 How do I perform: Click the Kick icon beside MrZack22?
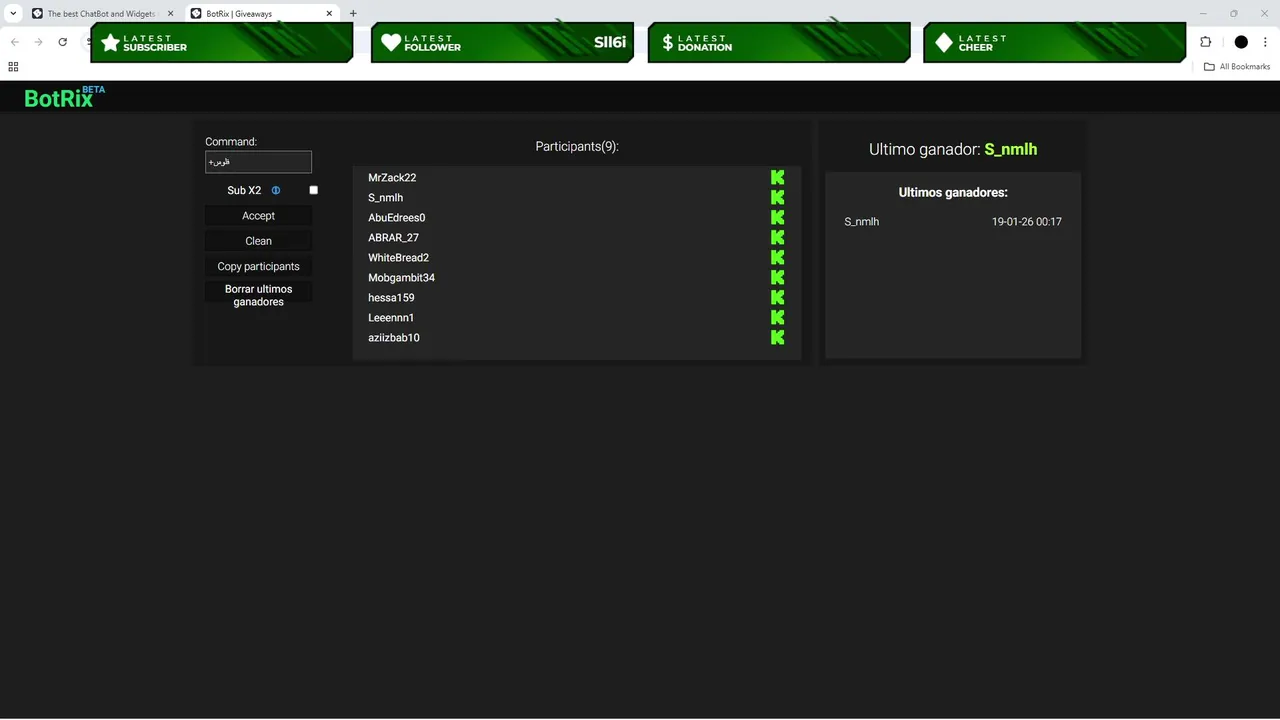pyautogui.click(x=777, y=177)
